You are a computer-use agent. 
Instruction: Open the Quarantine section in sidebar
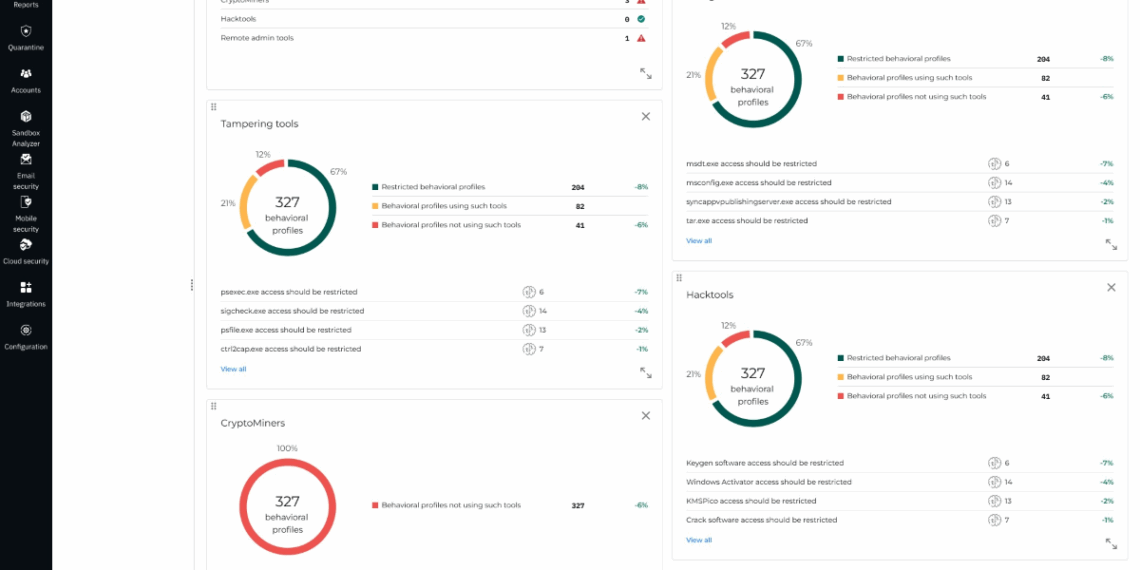[26, 38]
